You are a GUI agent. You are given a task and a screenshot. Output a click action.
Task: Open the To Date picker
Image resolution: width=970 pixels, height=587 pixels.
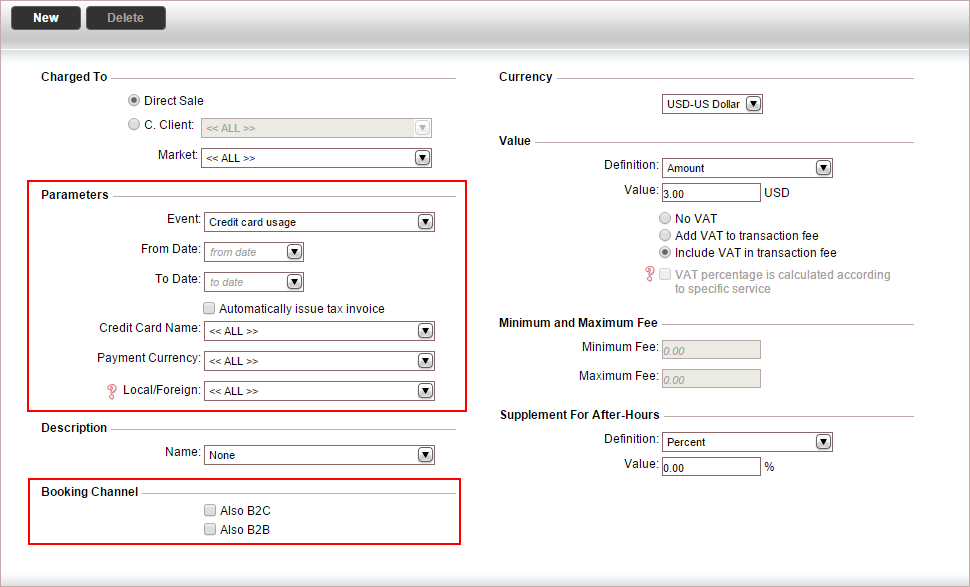(294, 282)
